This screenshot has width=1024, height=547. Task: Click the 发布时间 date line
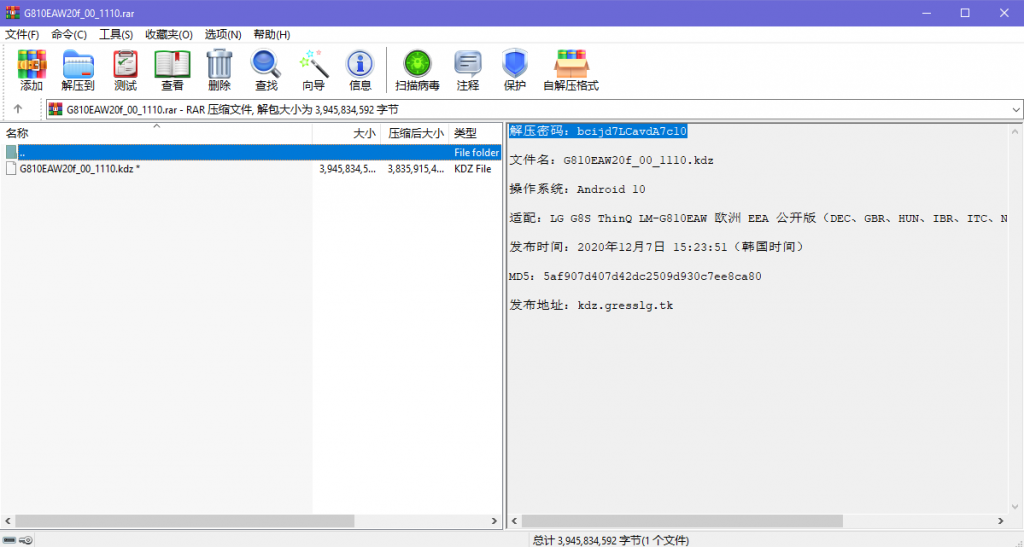(x=657, y=247)
